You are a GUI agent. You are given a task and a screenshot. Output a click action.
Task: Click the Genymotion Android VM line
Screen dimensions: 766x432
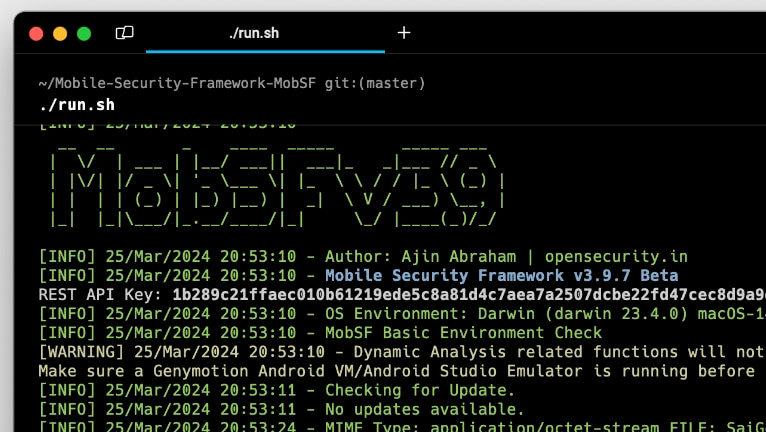[397, 371]
